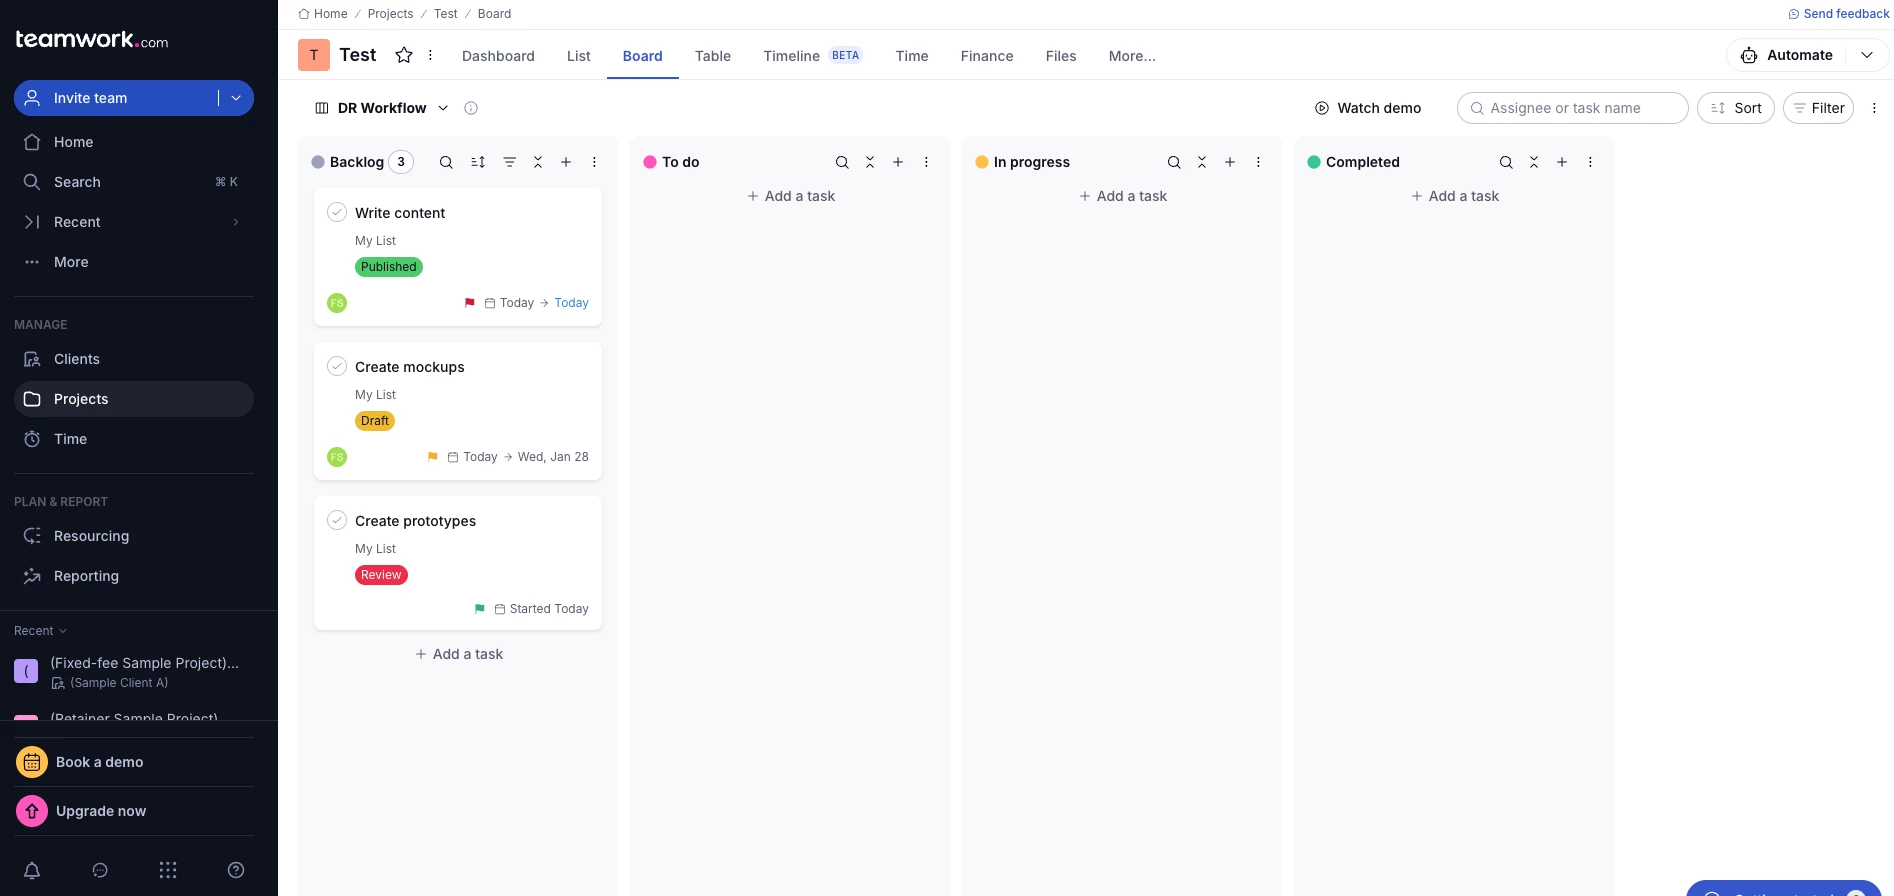Open board view options kebab next to Filter
The image size is (1894, 896).
tap(1874, 108)
